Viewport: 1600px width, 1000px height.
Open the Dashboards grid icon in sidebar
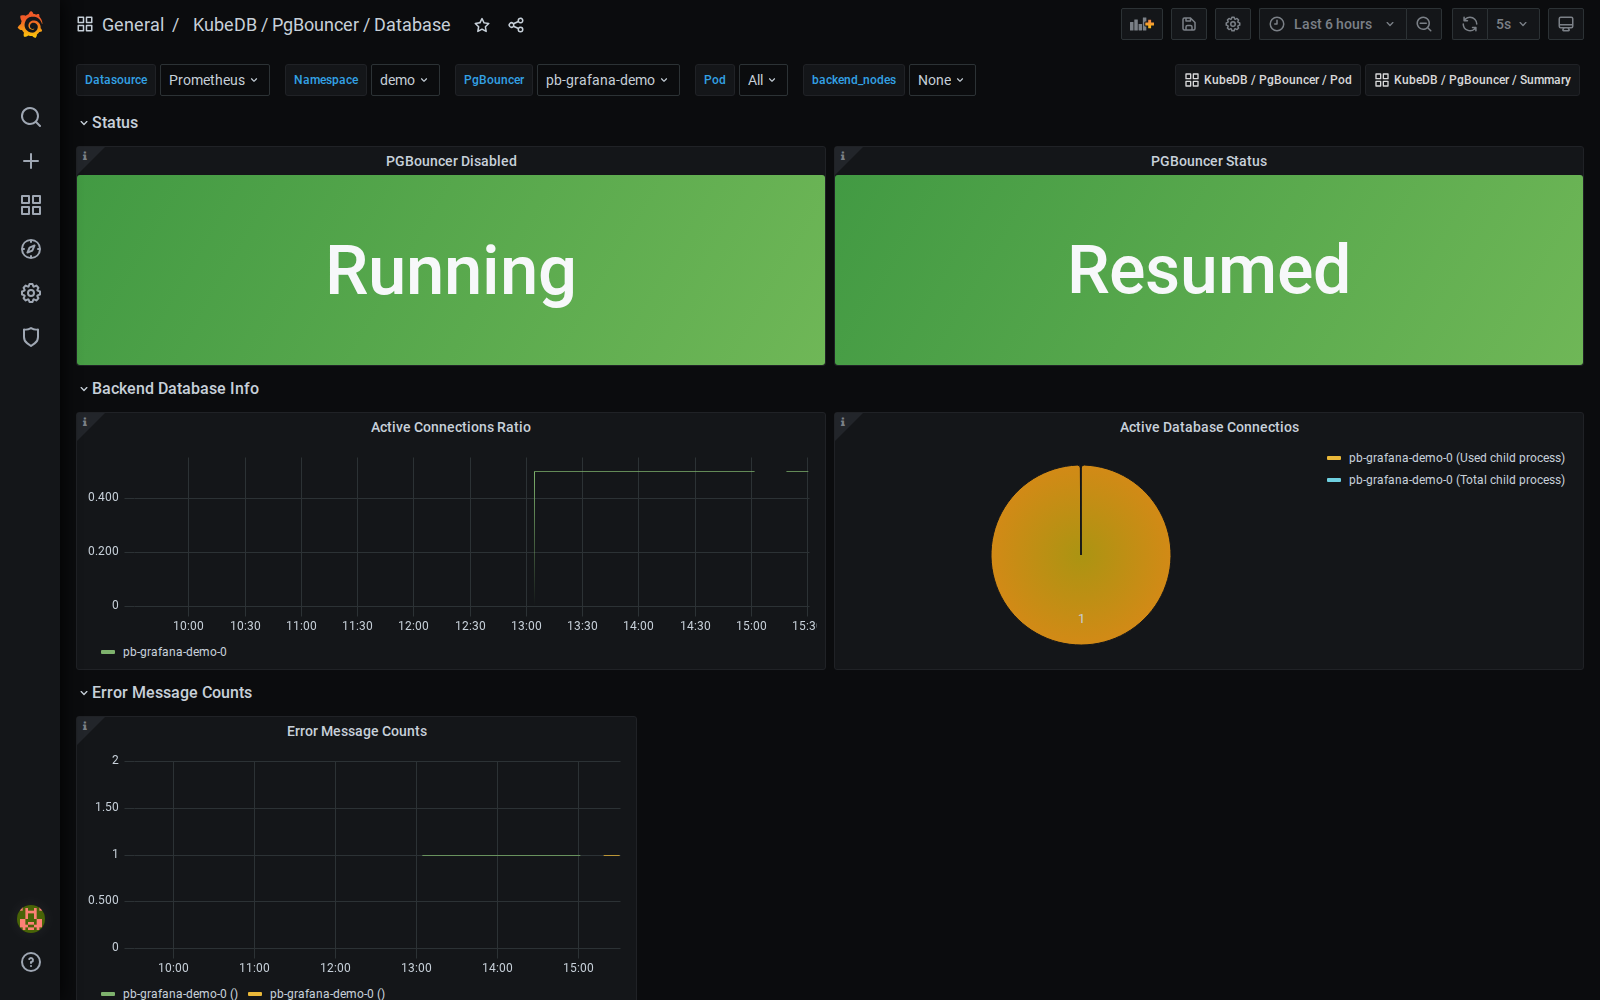pyautogui.click(x=31, y=205)
